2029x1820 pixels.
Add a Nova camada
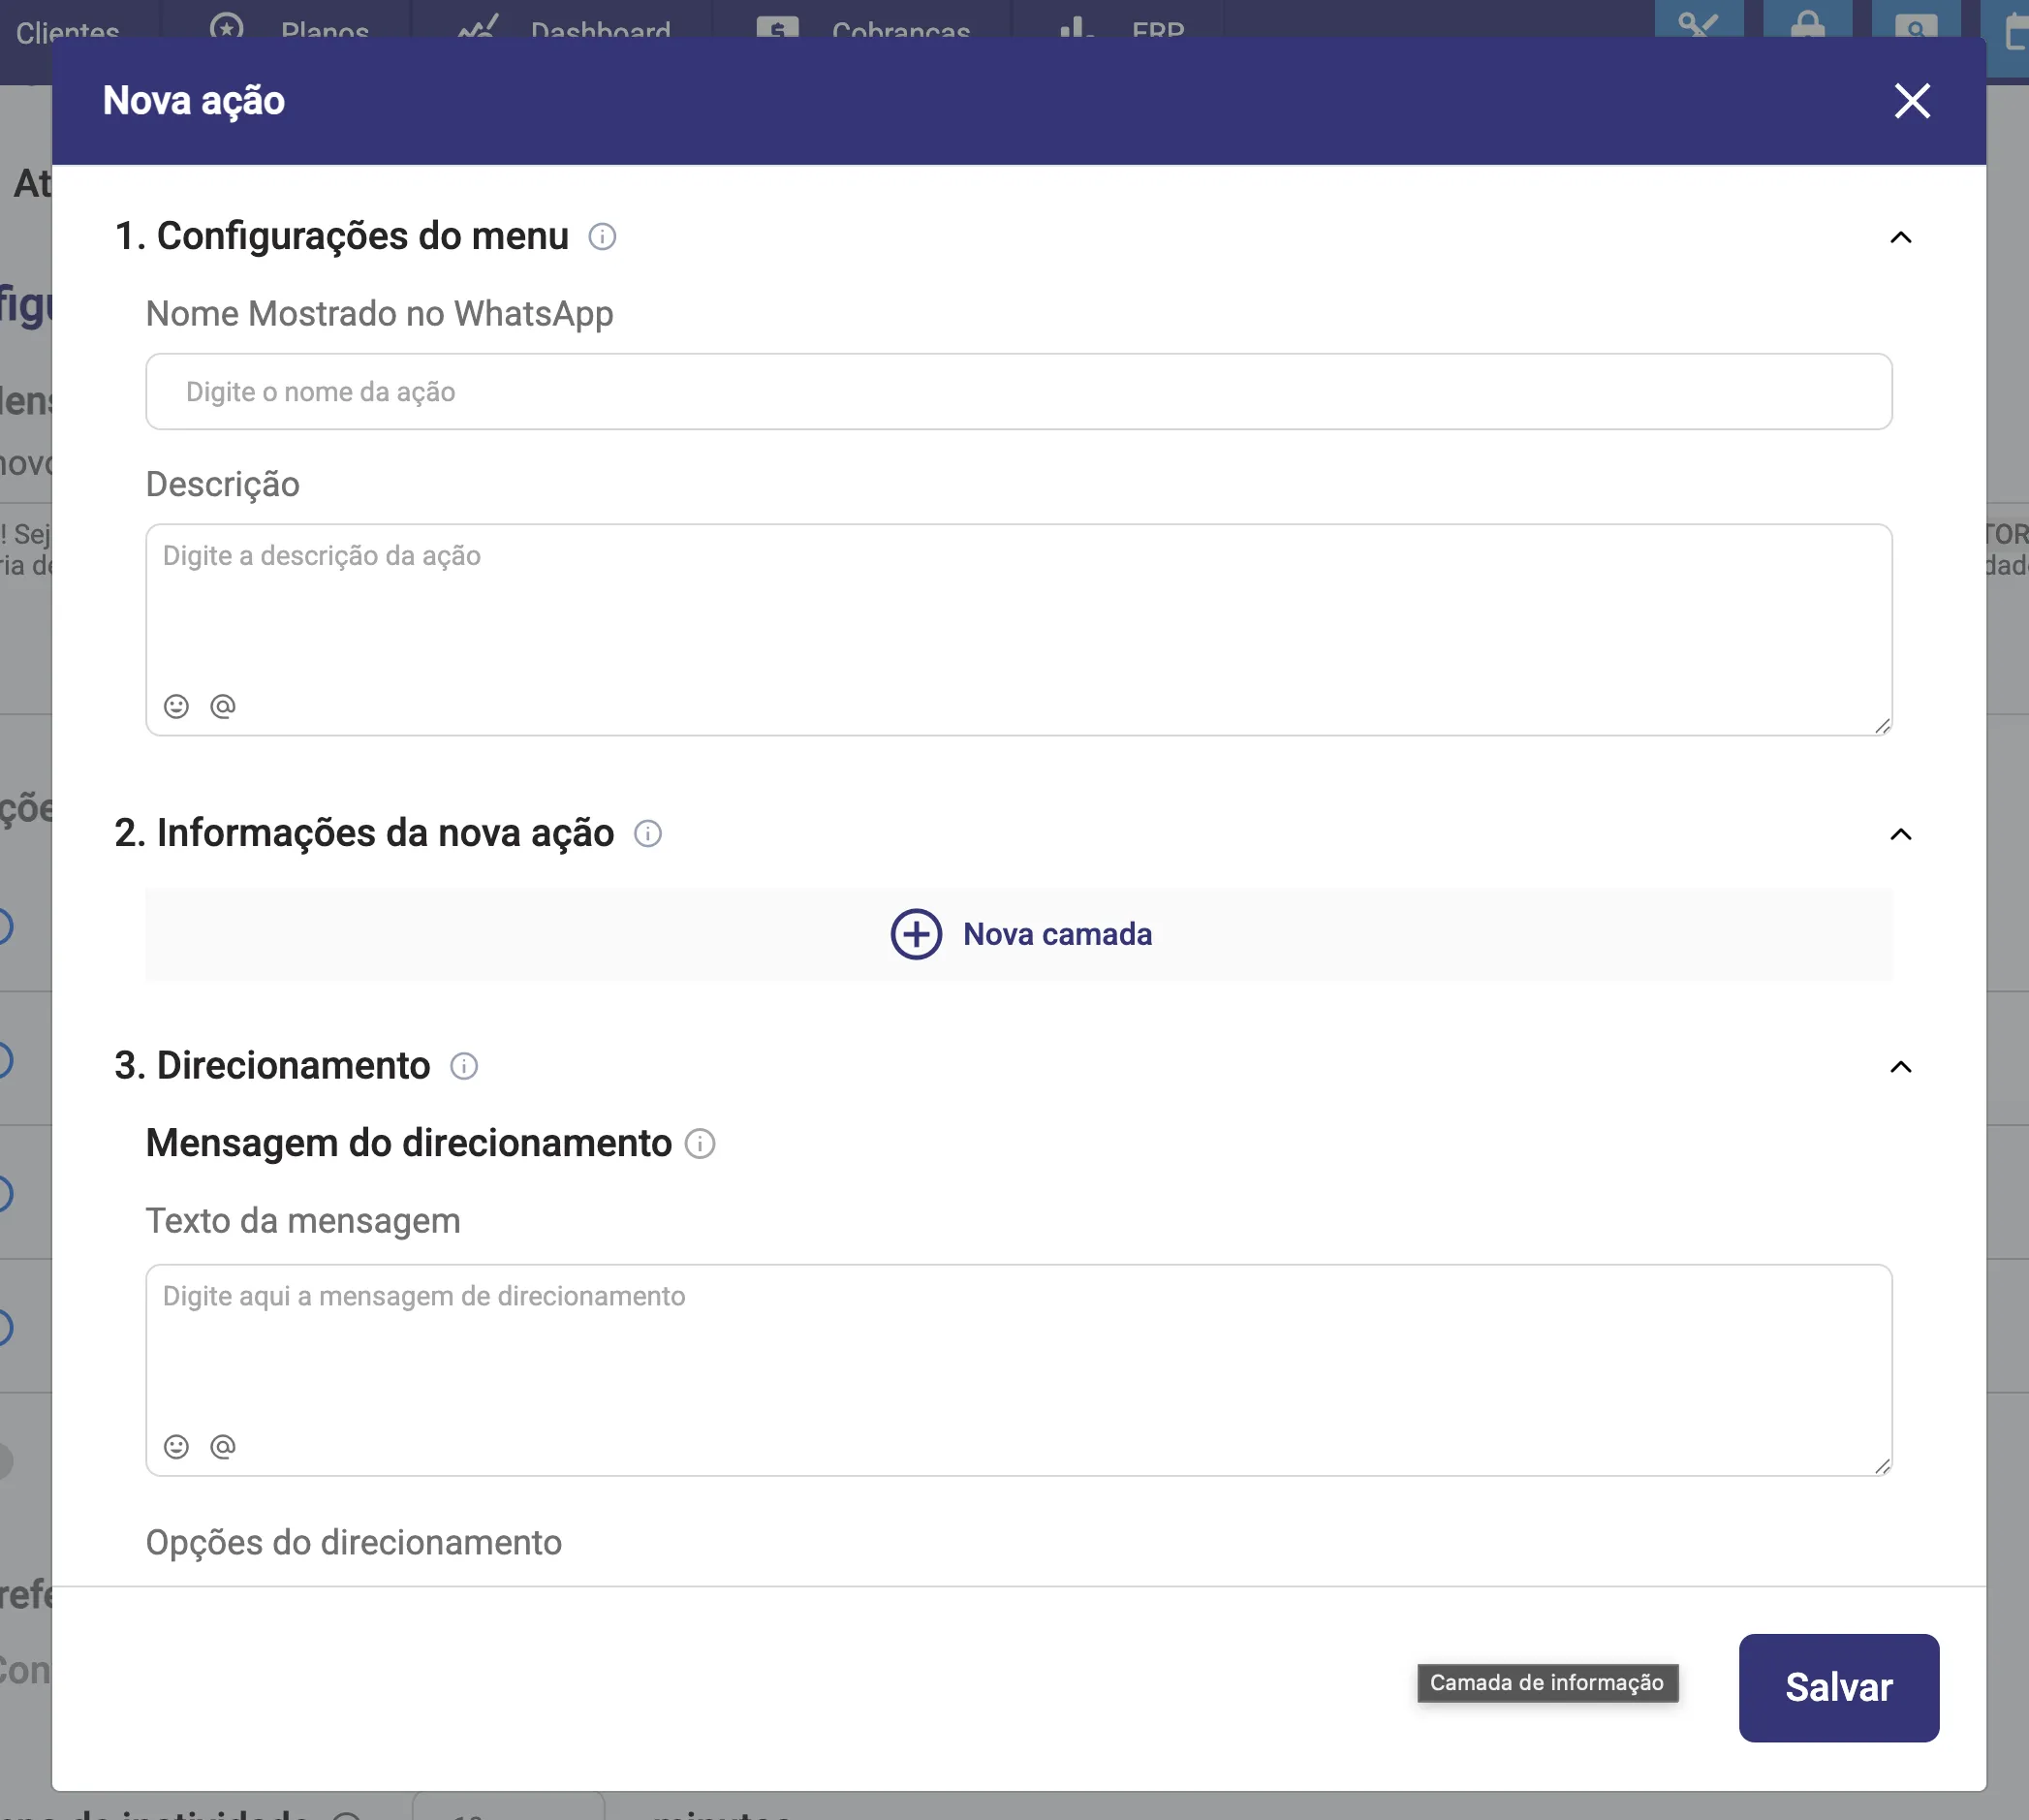click(x=1018, y=935)
